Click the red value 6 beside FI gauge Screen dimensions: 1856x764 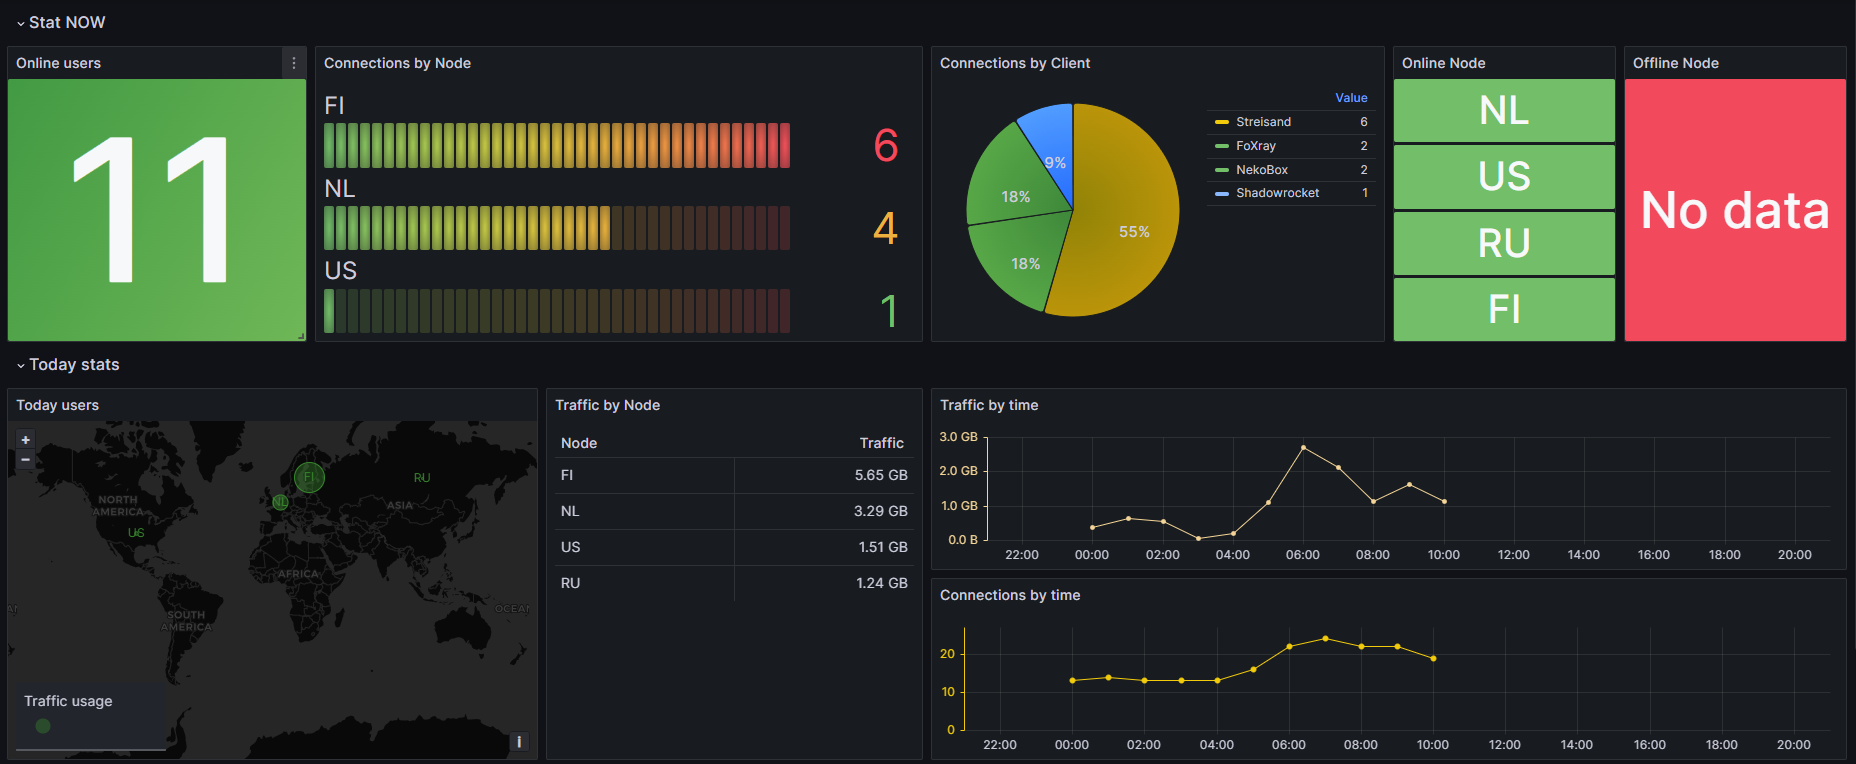tap(886, 146)
